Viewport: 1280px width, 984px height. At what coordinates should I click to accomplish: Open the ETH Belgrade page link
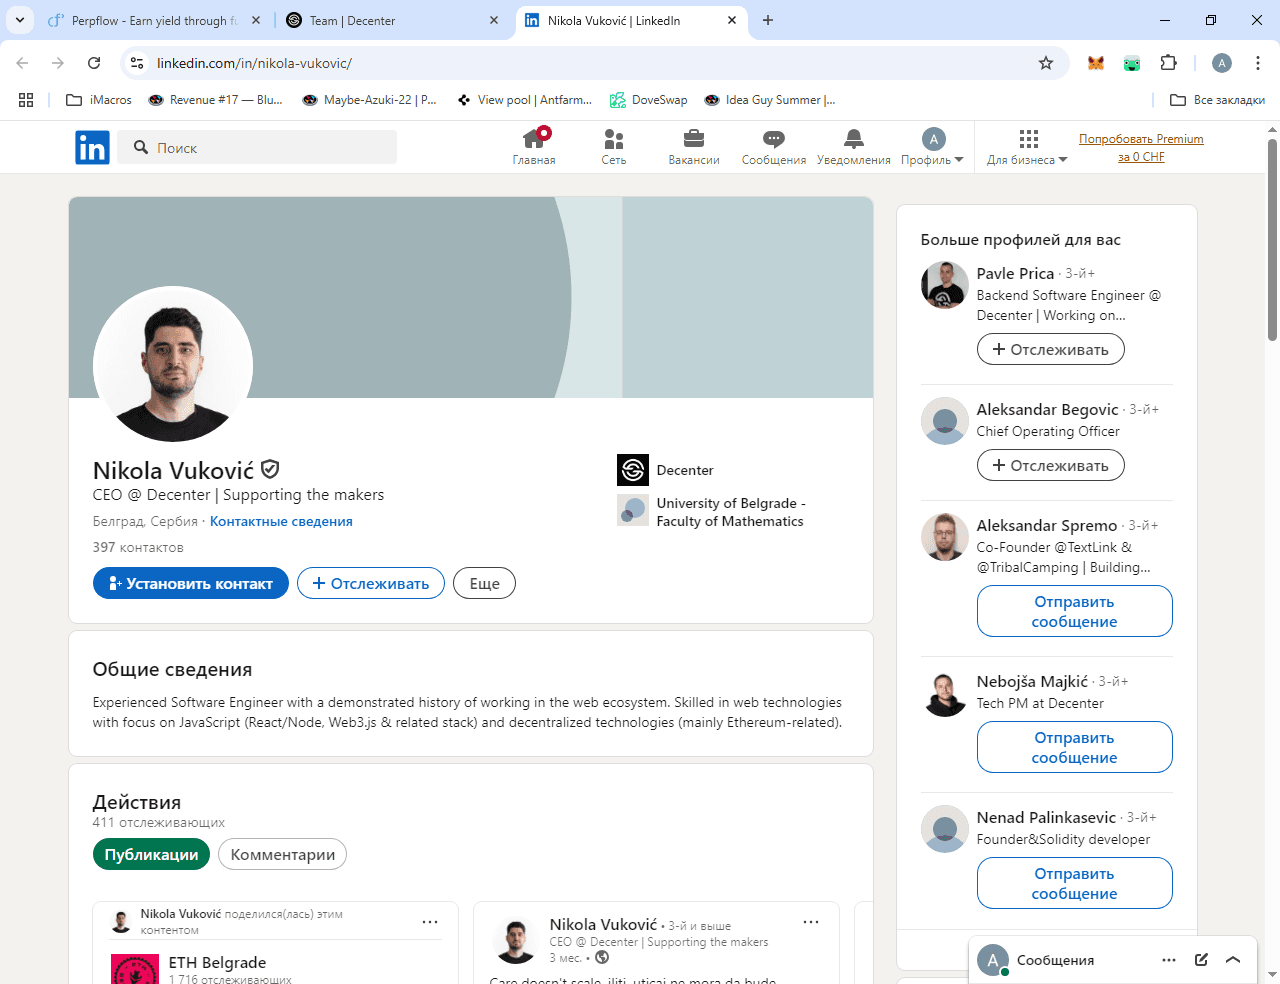[217, 962]
